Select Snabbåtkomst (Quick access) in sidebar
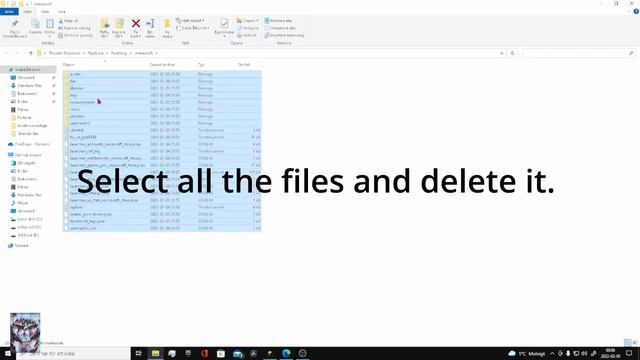 pos(28,70)
